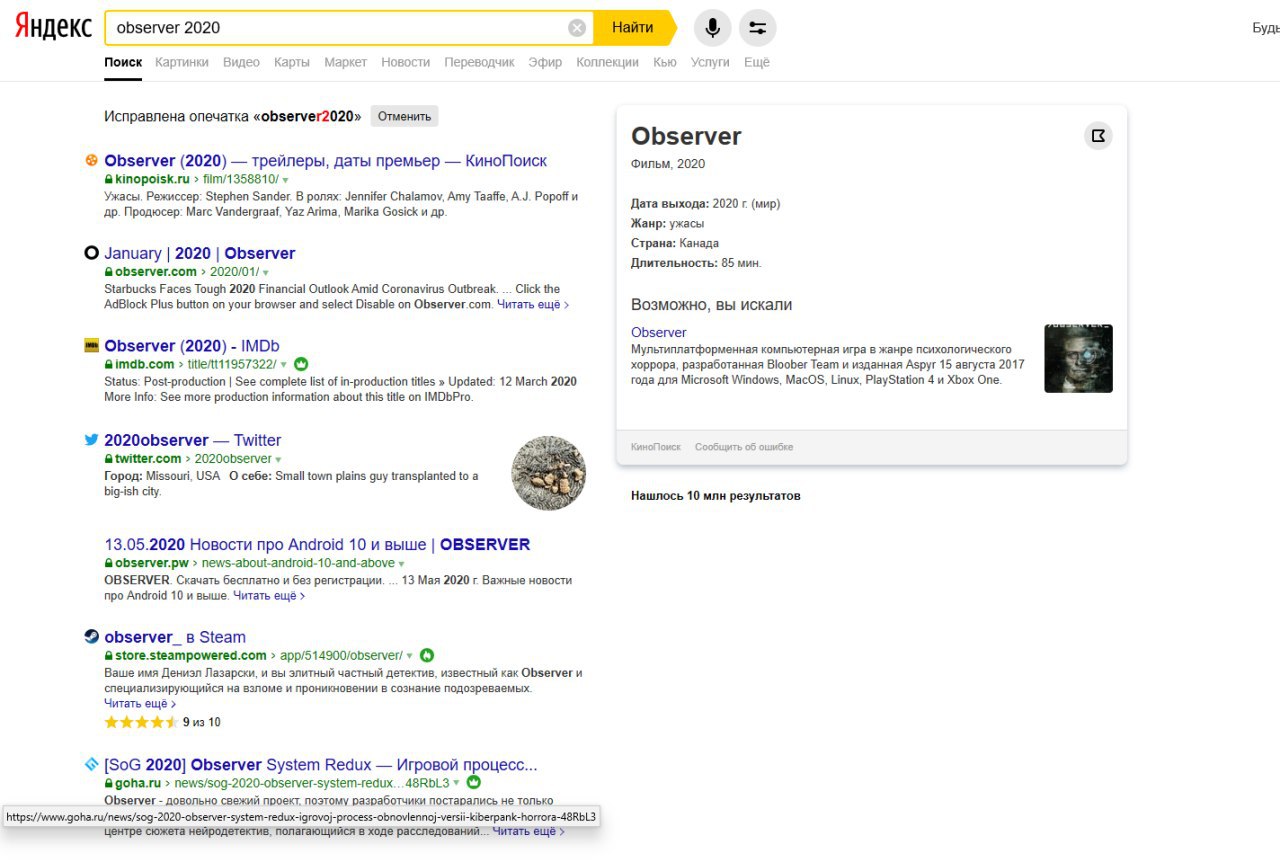The width and height of the screenshot is (1280, 862).
Task: Click Читать ещё under the observer.com snippet
Action: 533,304
